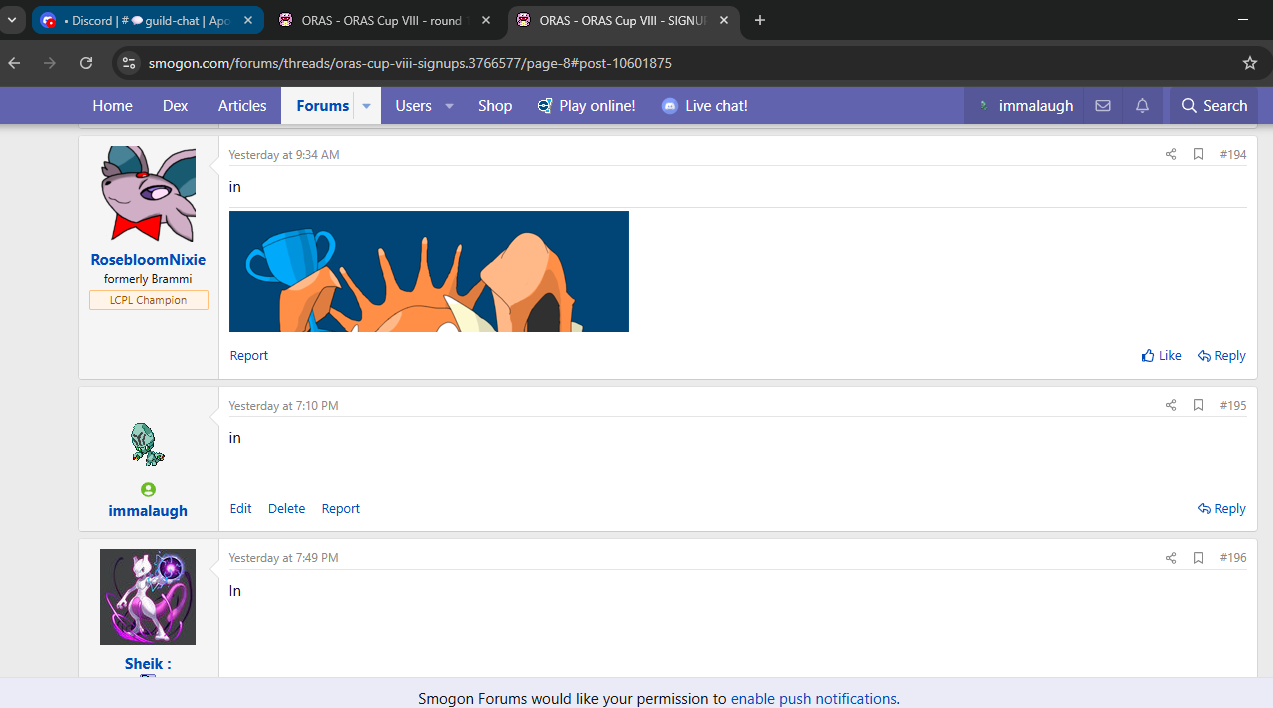Expand the Users dropdown arrow
Image resolution: width=1273 pixels, height=708 pixels.
point(449,105)
